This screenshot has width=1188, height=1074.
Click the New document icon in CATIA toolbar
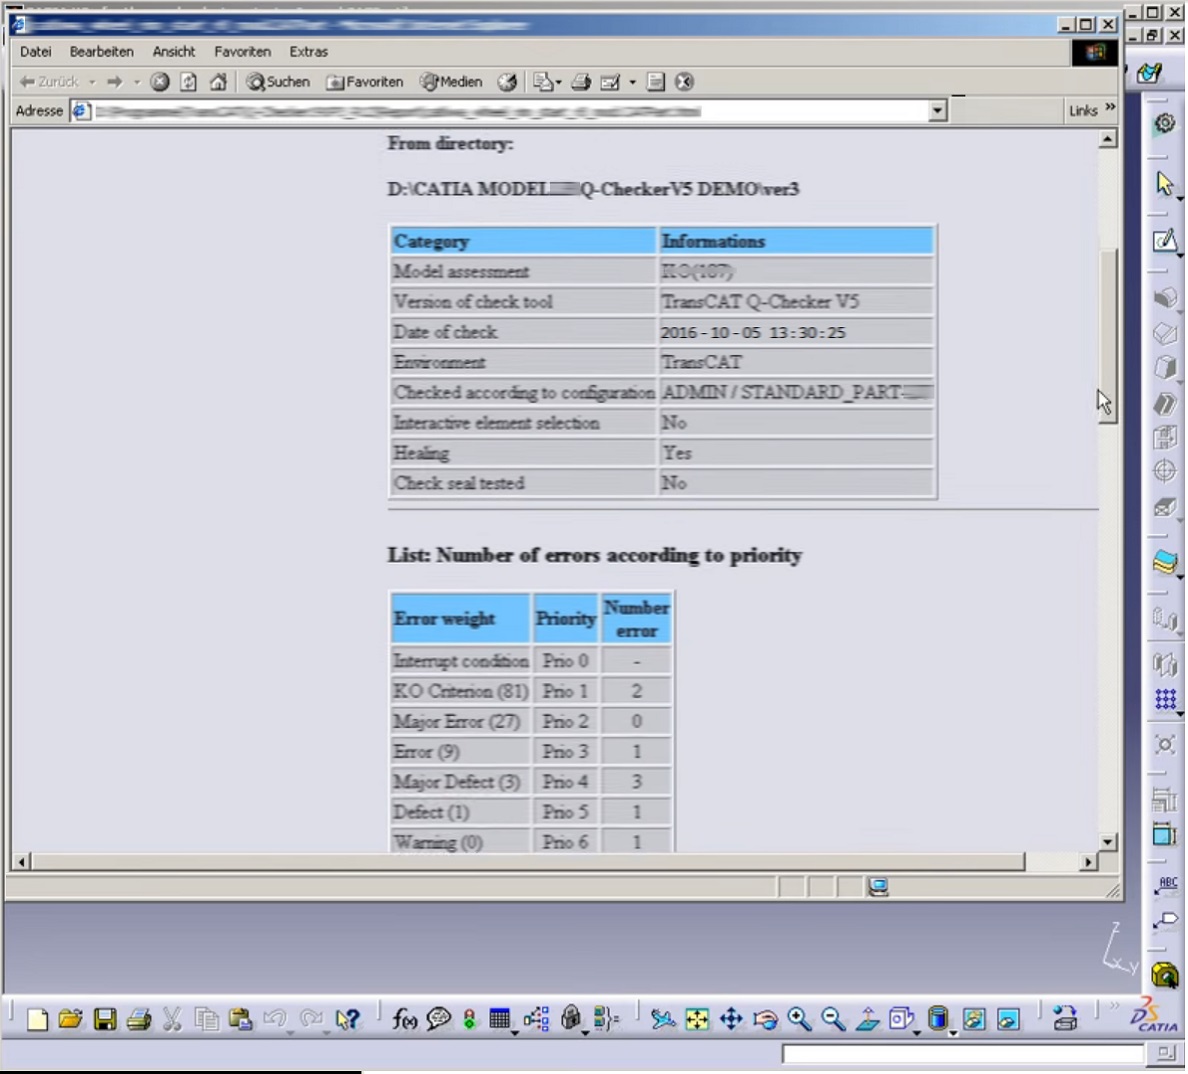(37, 1019)
